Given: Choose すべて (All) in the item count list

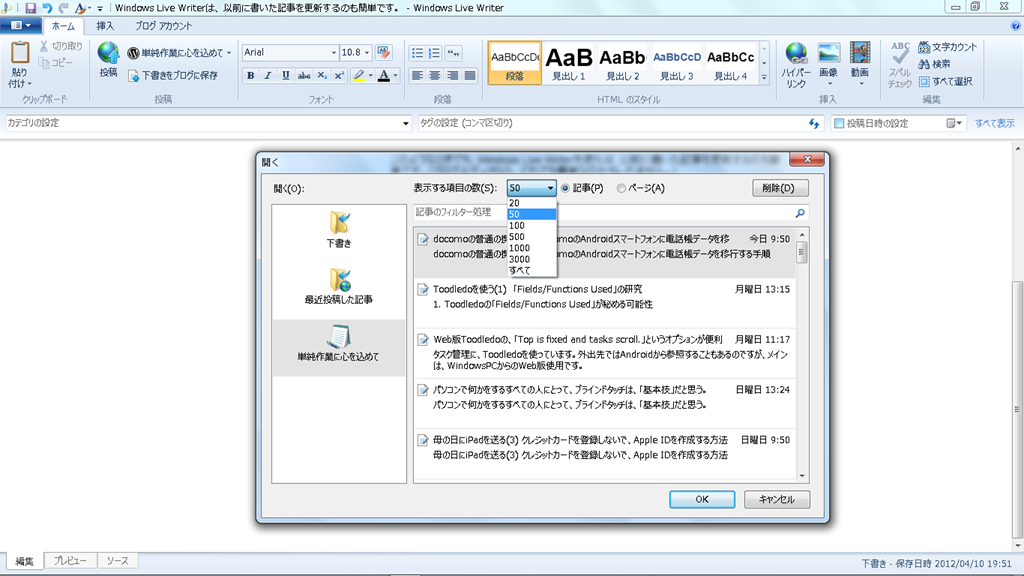Looking at the screenshot, I should coord(532,270).
